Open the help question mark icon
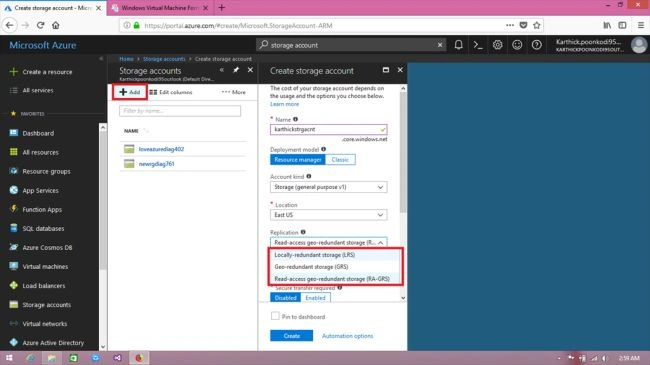This screenshot has width=650, height=365. pos(536,45)
